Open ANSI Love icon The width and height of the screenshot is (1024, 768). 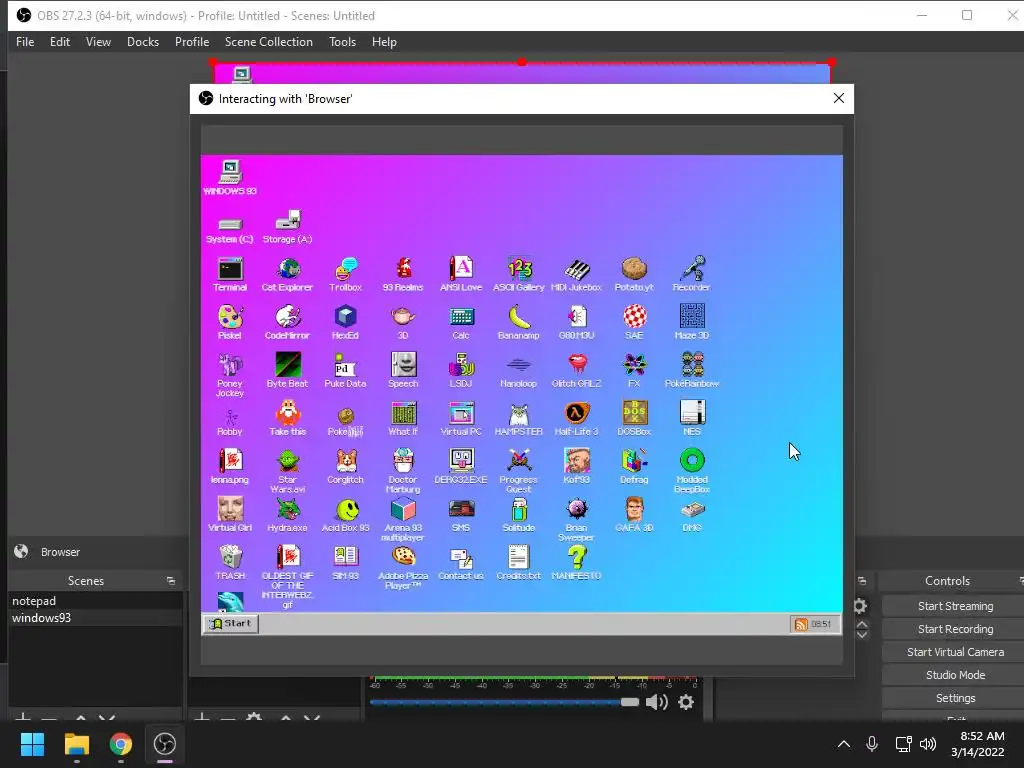tap(461, 274)
